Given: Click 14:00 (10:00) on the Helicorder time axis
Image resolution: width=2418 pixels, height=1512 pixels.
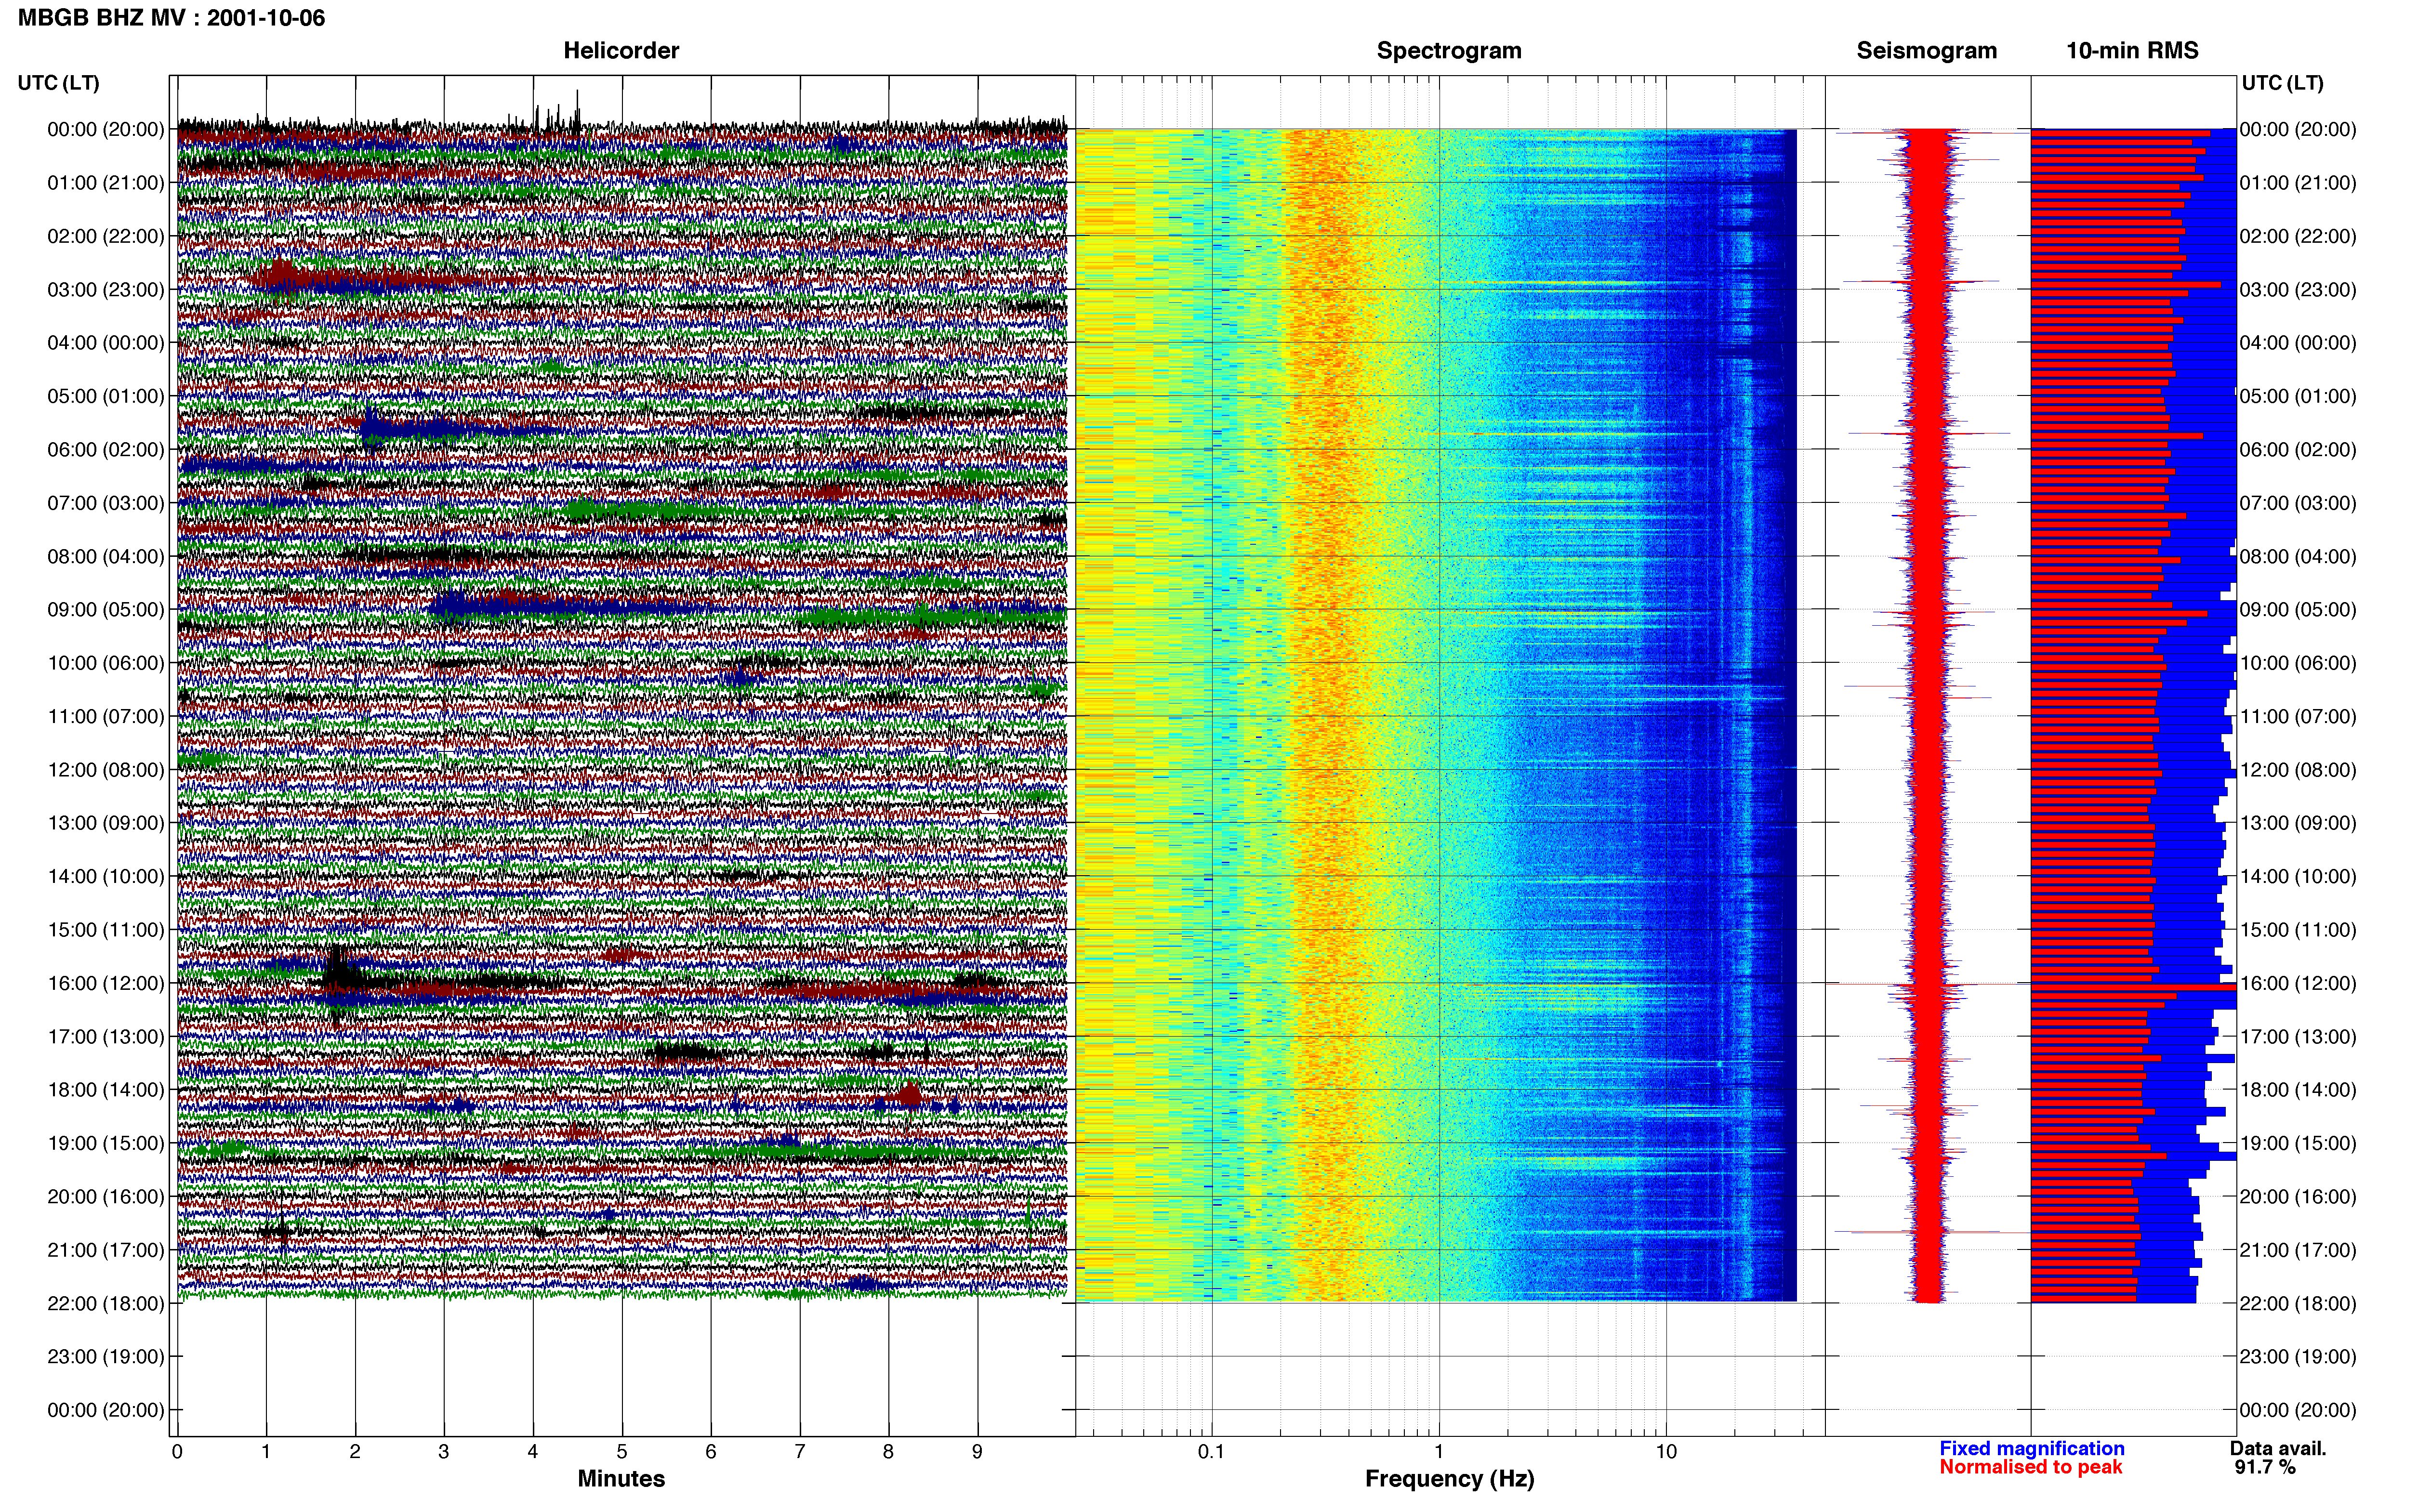Looking at the screenshot, I should point(106,877).
